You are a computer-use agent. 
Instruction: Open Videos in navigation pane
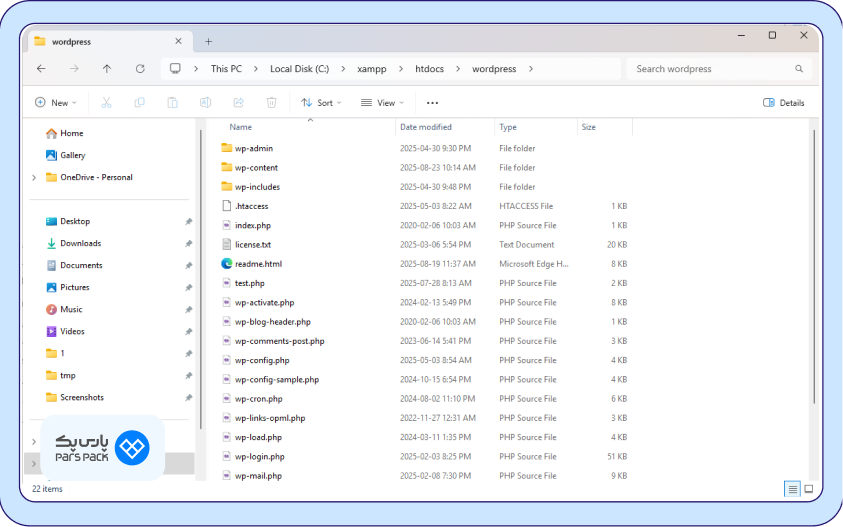65,332
